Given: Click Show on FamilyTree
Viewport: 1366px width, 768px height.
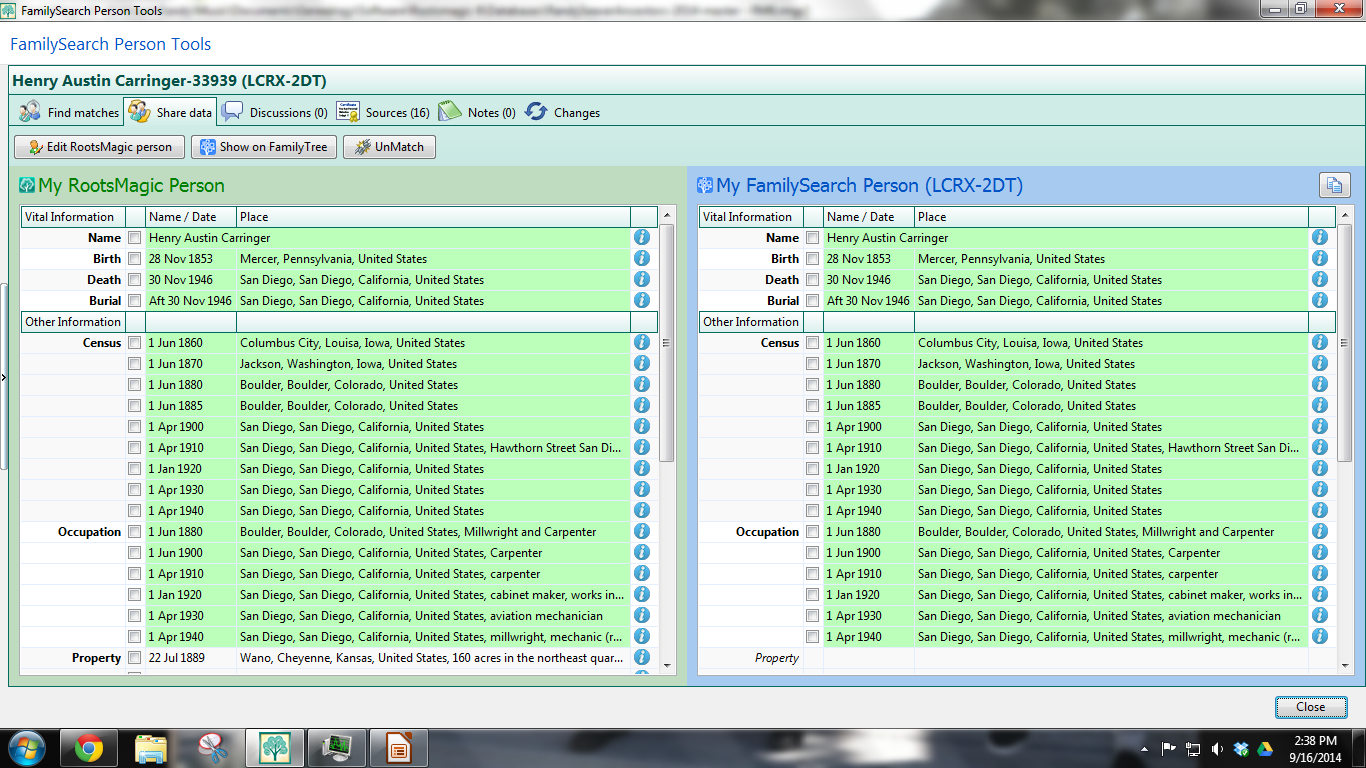Looking at the screenshot, I should (262, 146).
